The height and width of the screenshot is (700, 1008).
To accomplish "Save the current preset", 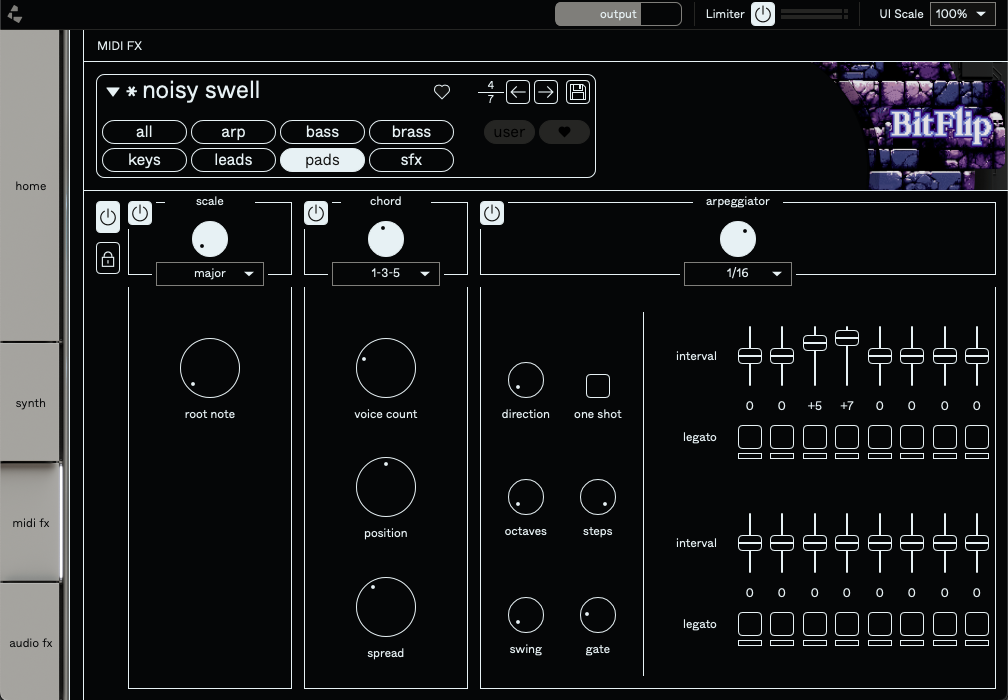I will click(x=578, y=92).
